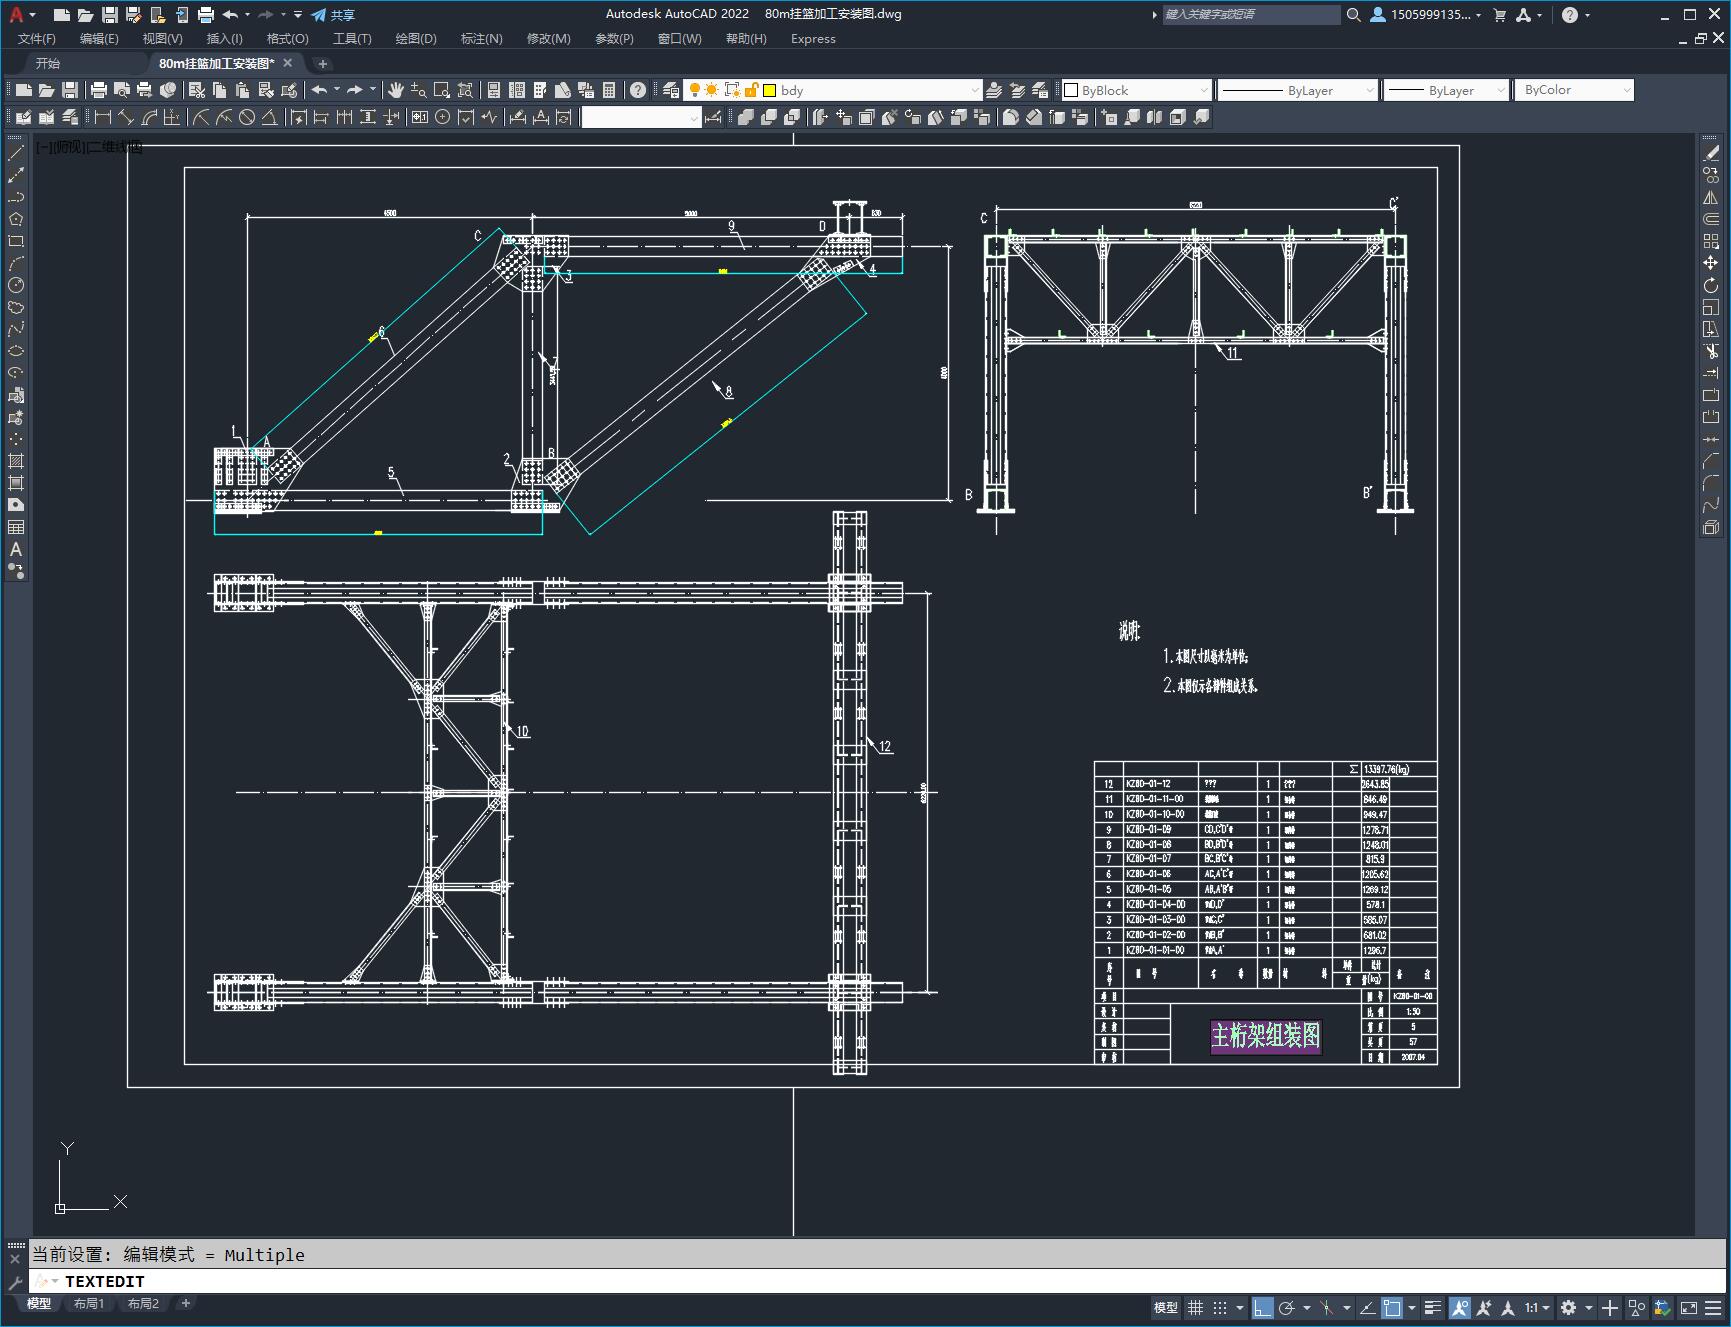Choose the Circle draw tool
1731x1327 pixels.
pos(16,285)
